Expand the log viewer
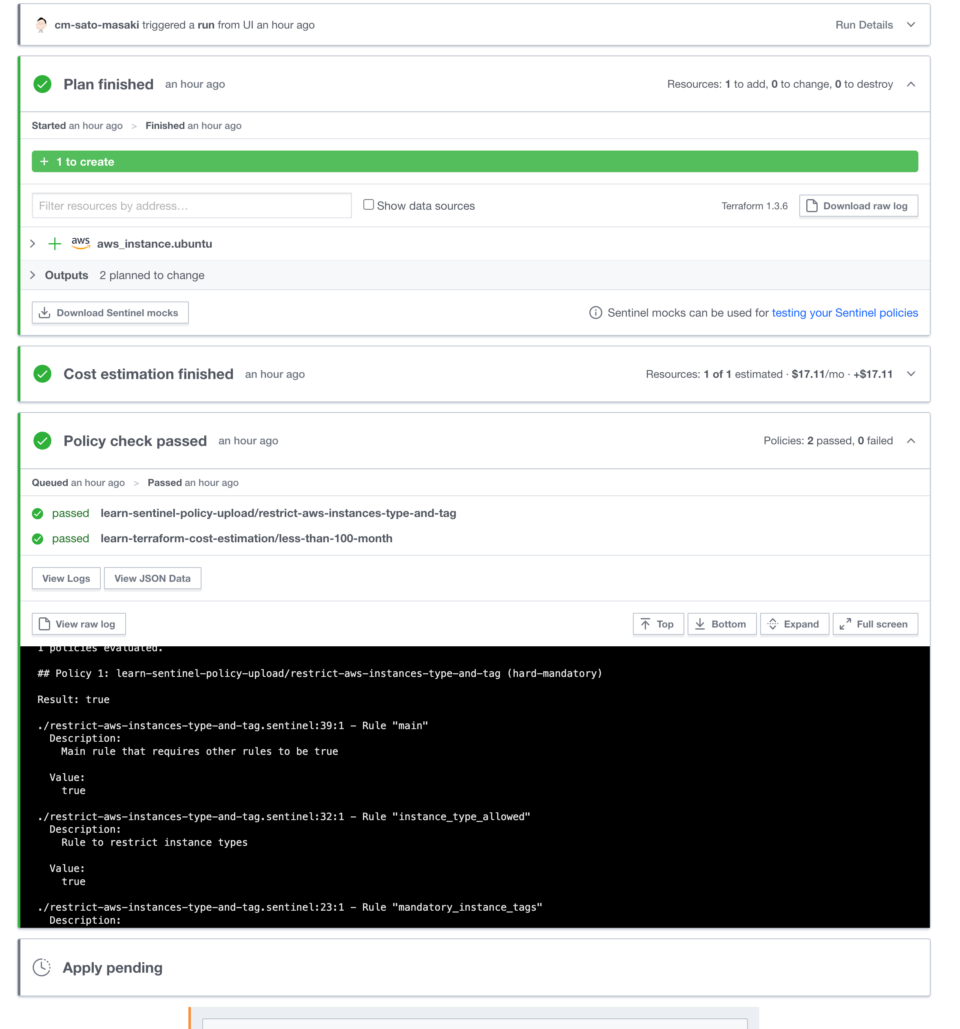The image size is (960, 1029). pos(795,624)
